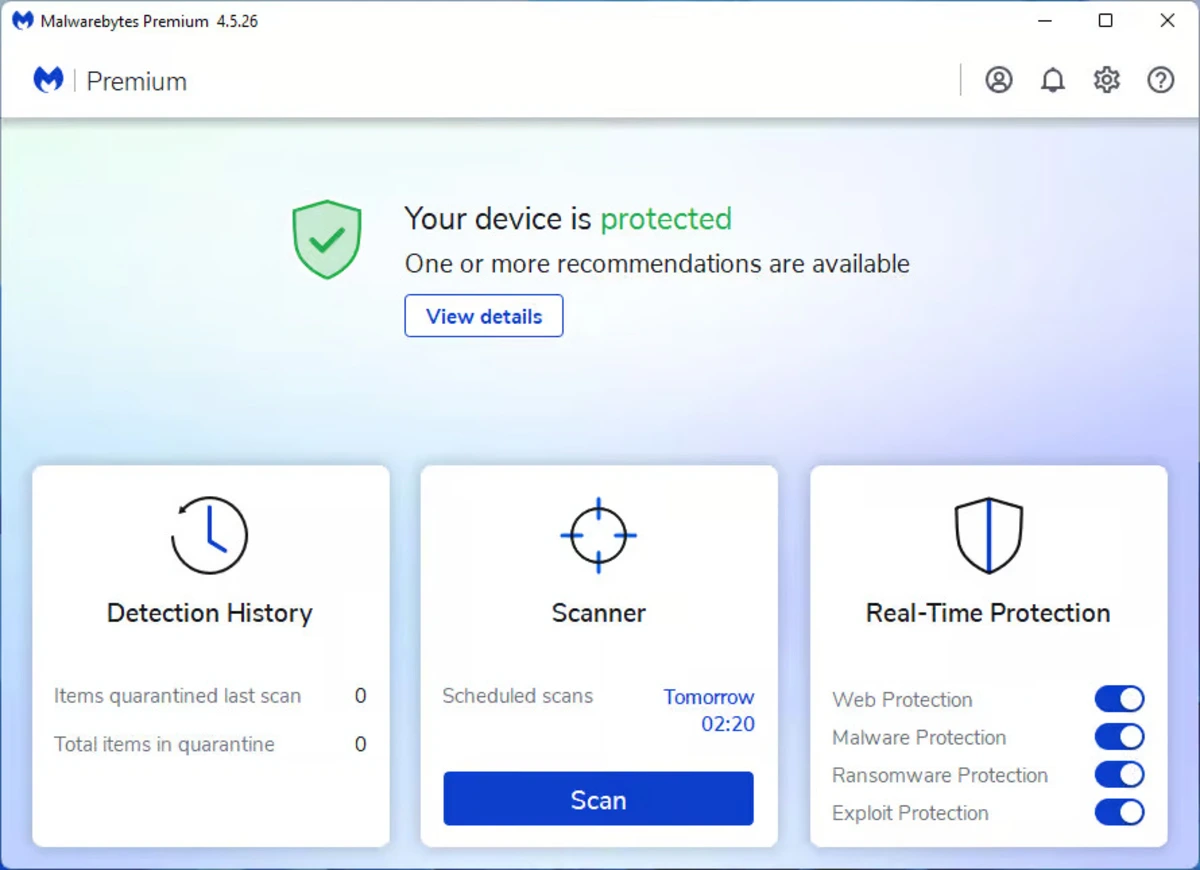This screenshot has height=870, width=1200.
Task: Click 'Total items in quarantine' label
Action: [x=164, y=744]
